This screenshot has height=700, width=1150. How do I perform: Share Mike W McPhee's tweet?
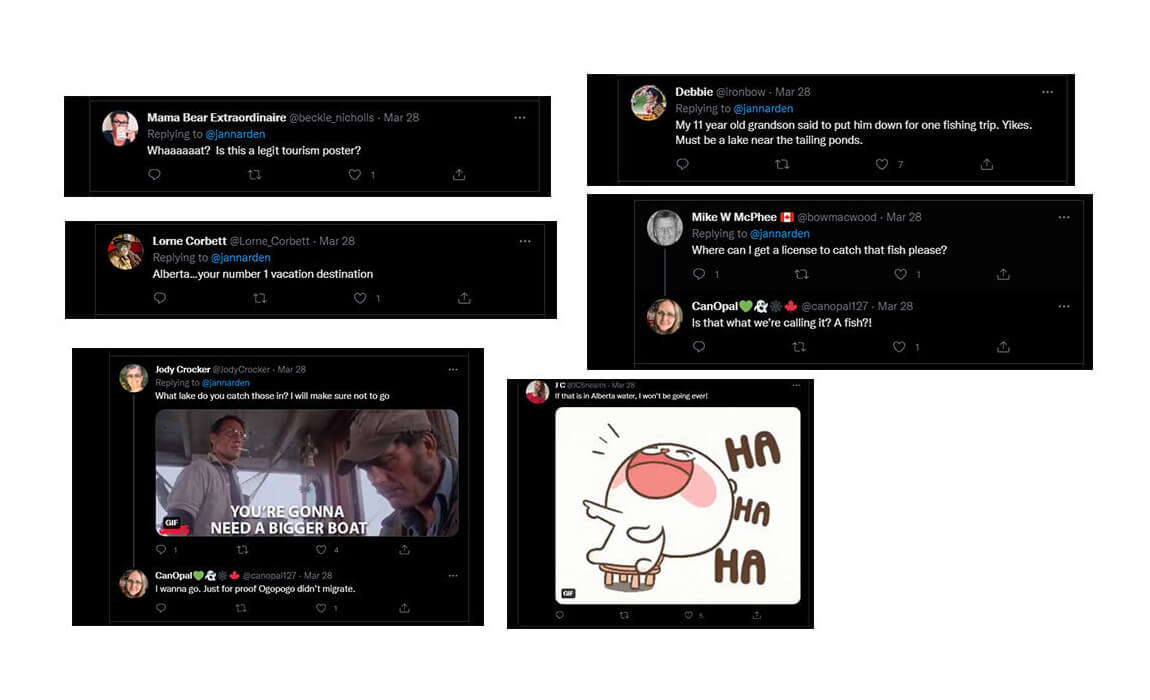[x=1003, y=274]
